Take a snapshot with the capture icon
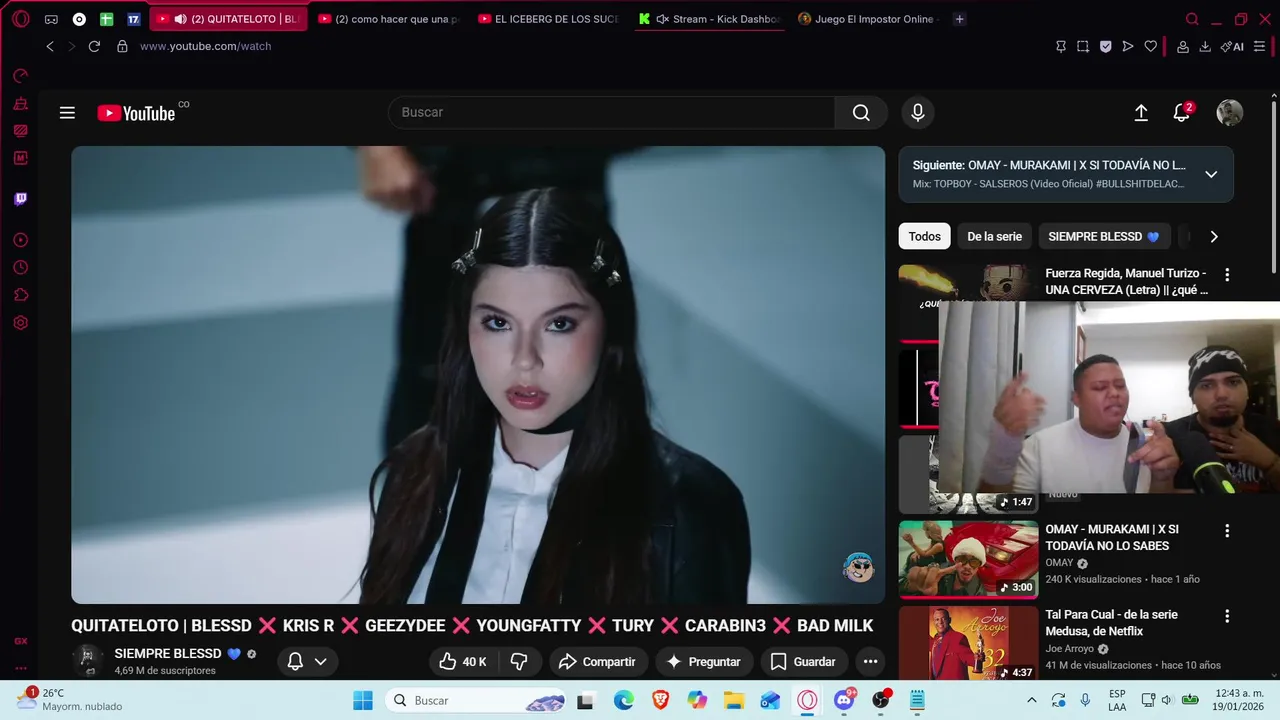Image resolution: width=1280 pixels, height=720 pixels. (1083, 46)
